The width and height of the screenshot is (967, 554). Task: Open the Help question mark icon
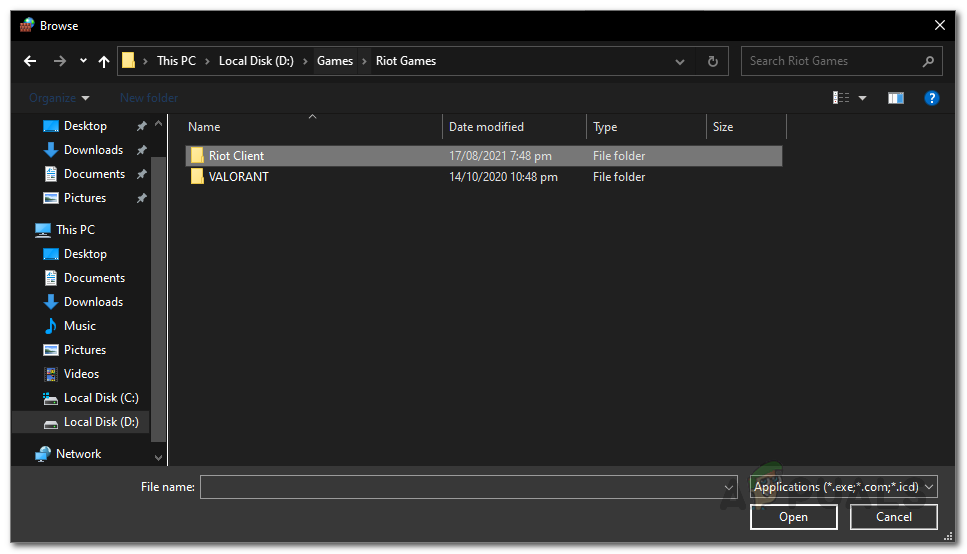931,98
